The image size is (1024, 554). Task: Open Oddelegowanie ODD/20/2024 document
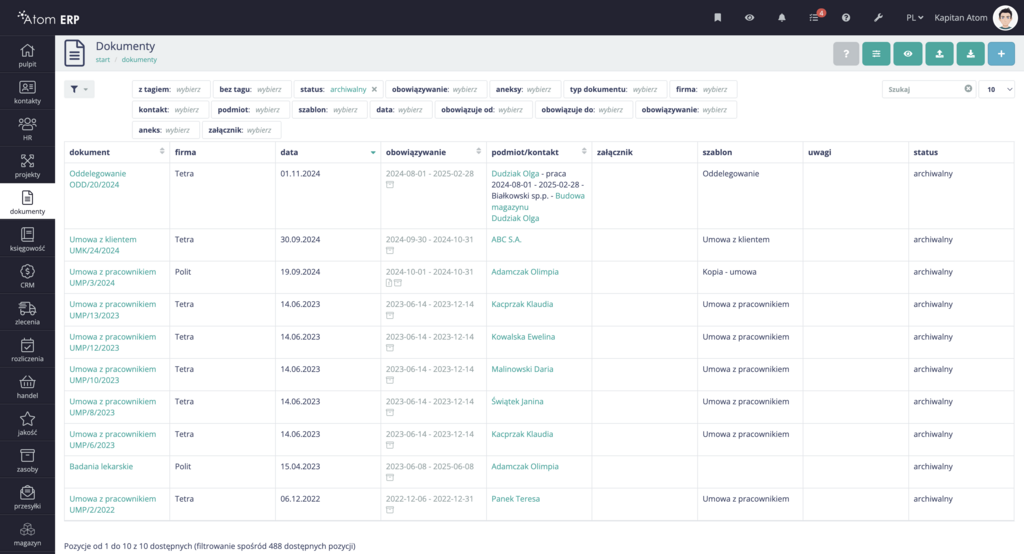click(97, 179)
